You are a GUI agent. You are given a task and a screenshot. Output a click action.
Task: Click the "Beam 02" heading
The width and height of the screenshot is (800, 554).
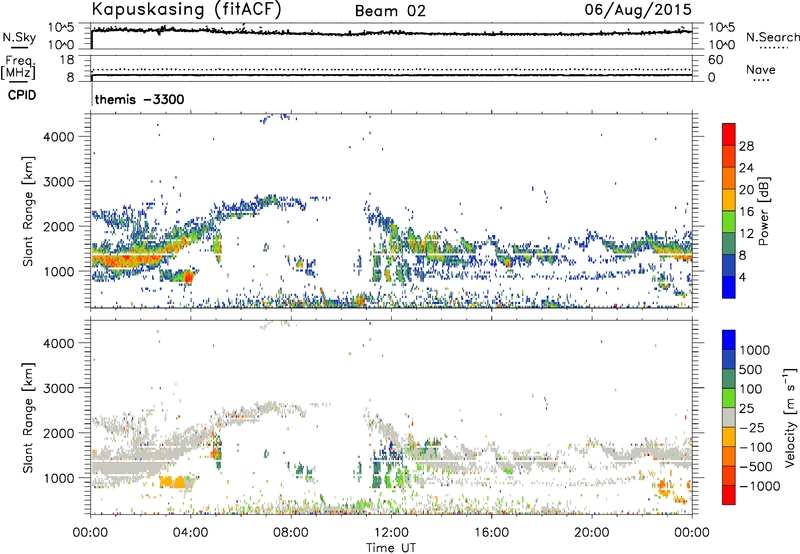point(390,11)
